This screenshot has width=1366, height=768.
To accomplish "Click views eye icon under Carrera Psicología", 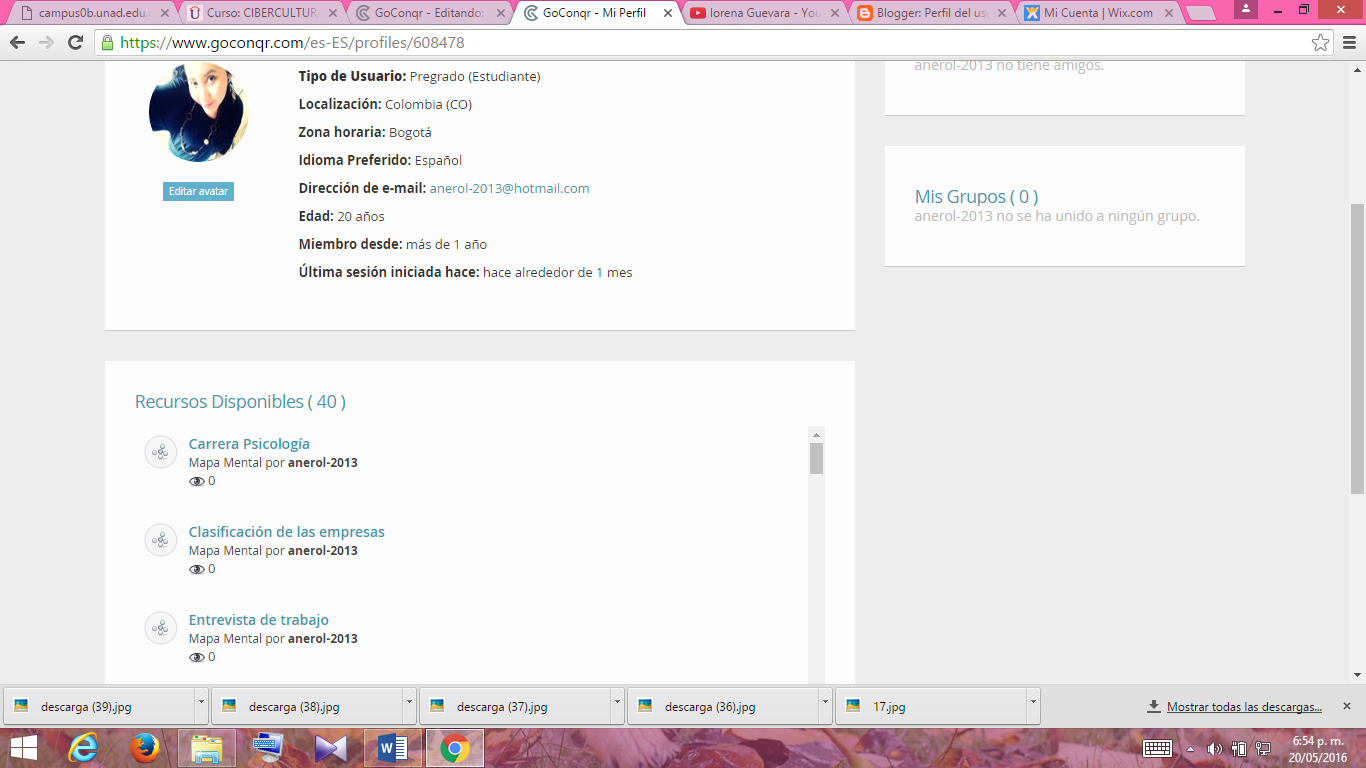I will (196, 481).
